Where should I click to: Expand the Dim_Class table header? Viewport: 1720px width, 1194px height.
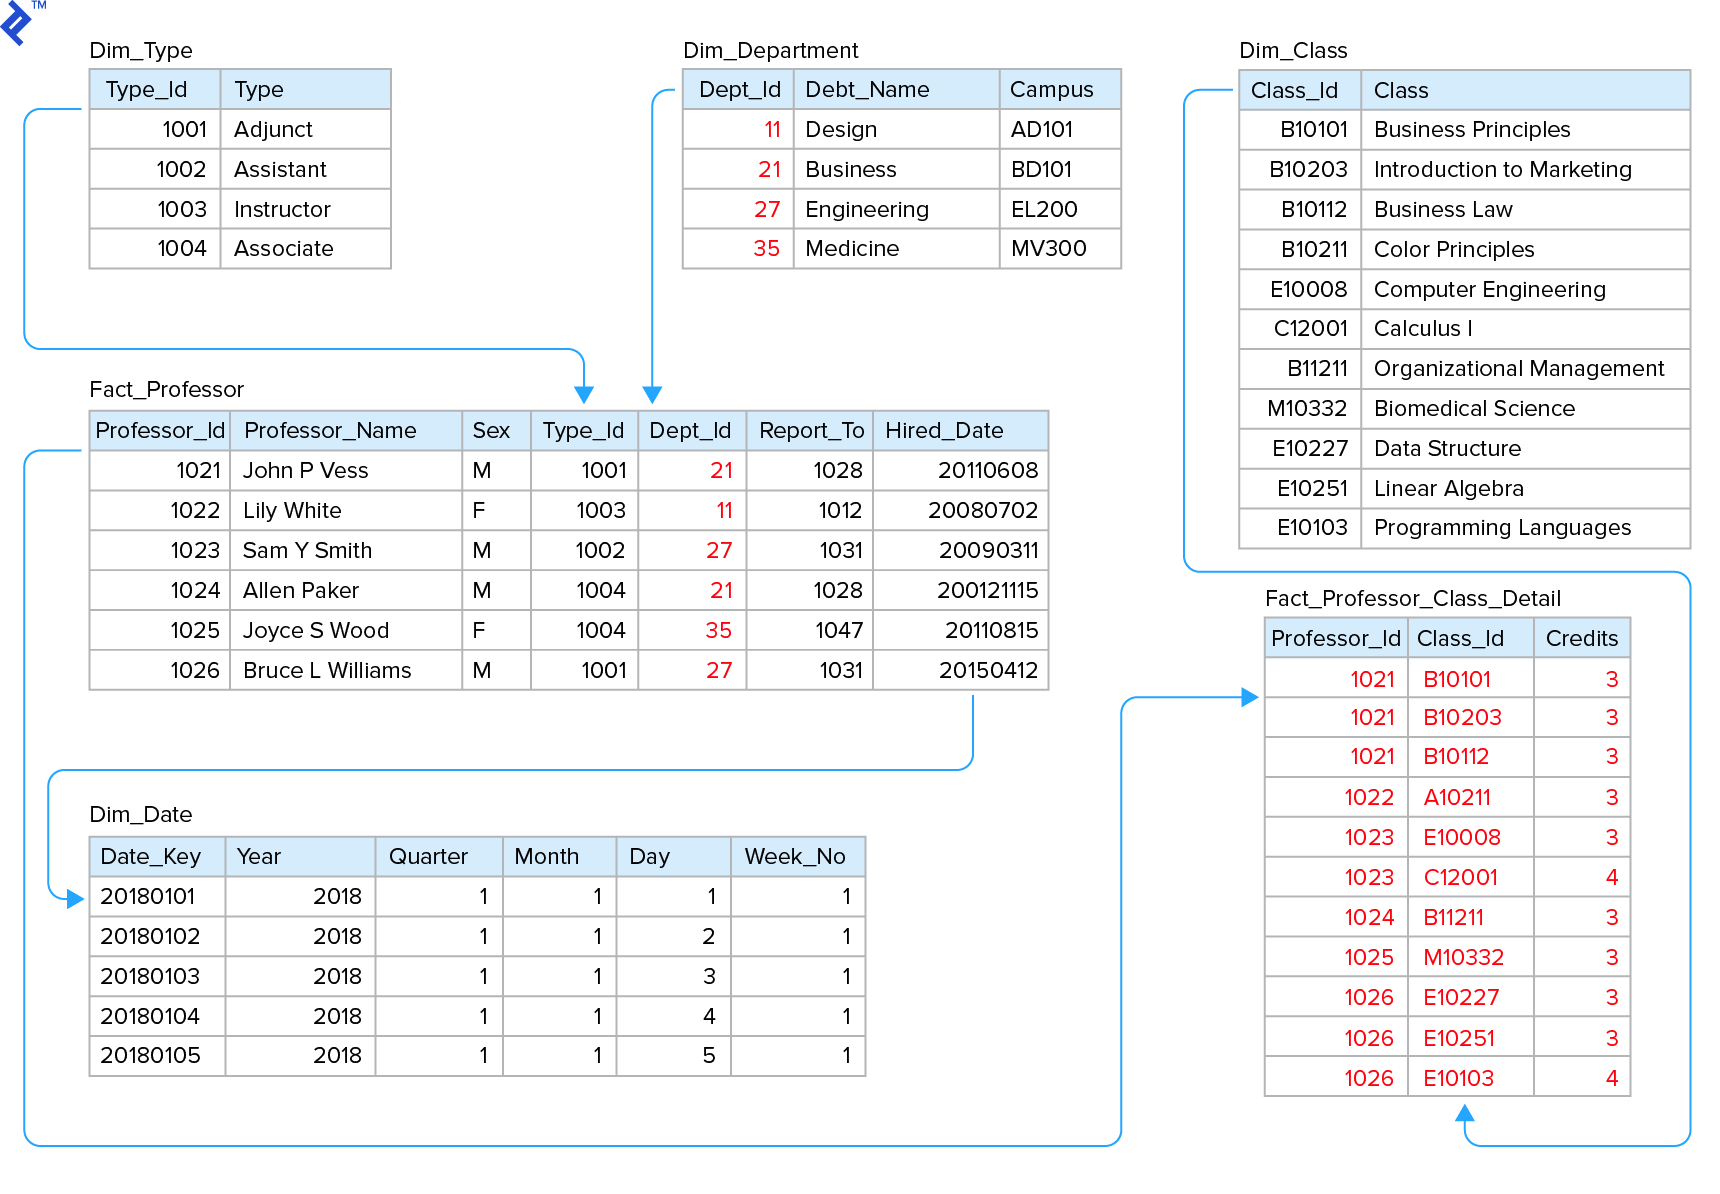point(1293,50)
